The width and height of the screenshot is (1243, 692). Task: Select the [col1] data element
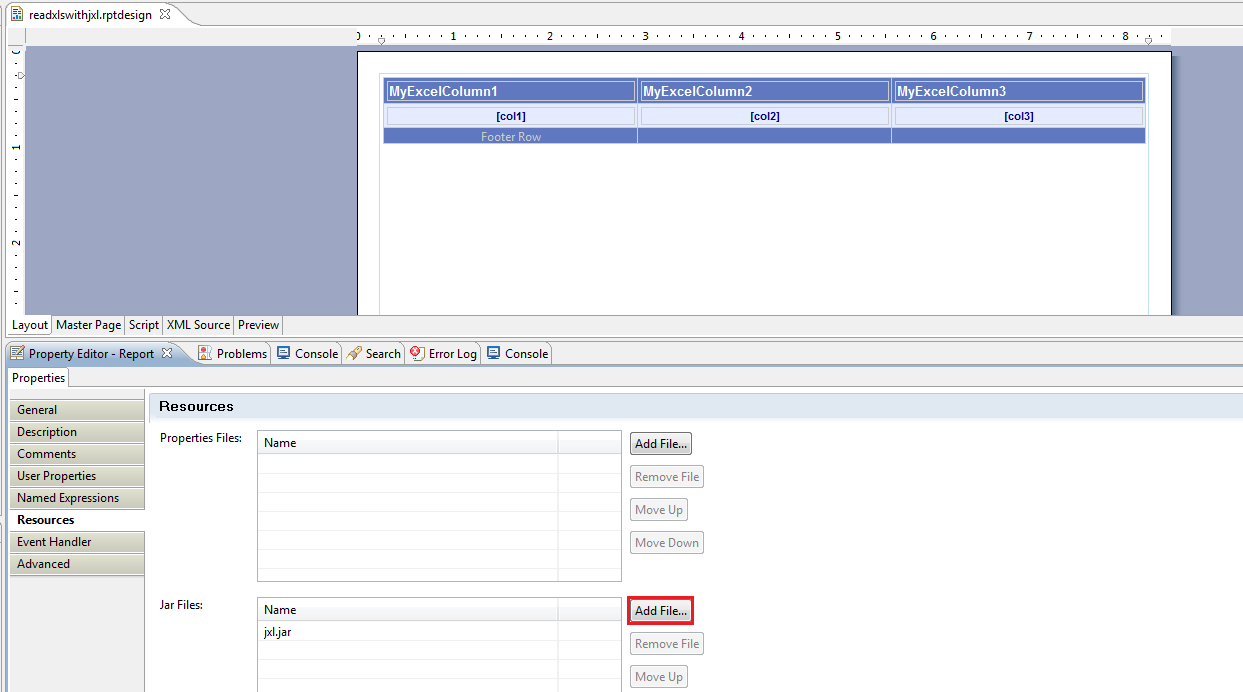(x=510, y=116)
